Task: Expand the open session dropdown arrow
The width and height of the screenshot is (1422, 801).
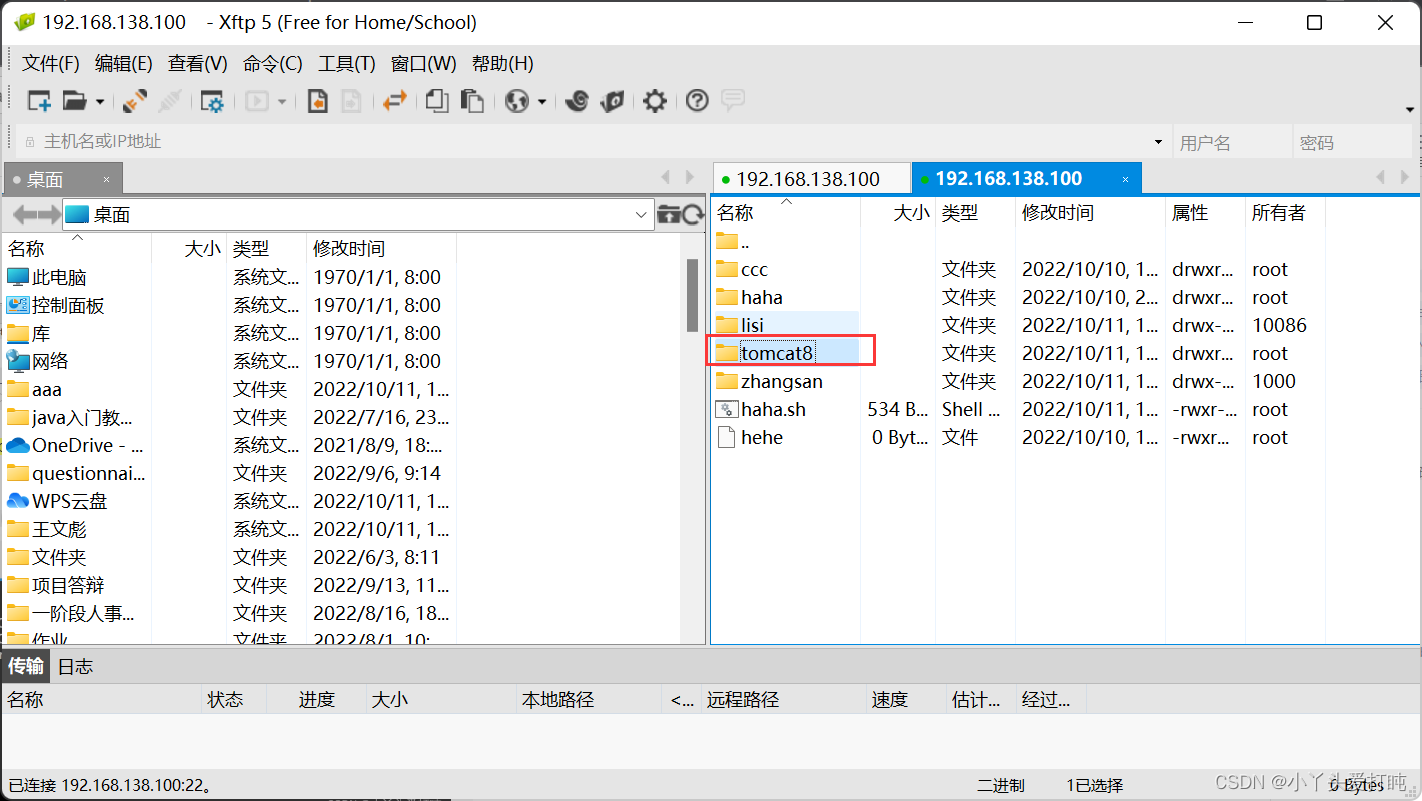Action: coord(99,101)
